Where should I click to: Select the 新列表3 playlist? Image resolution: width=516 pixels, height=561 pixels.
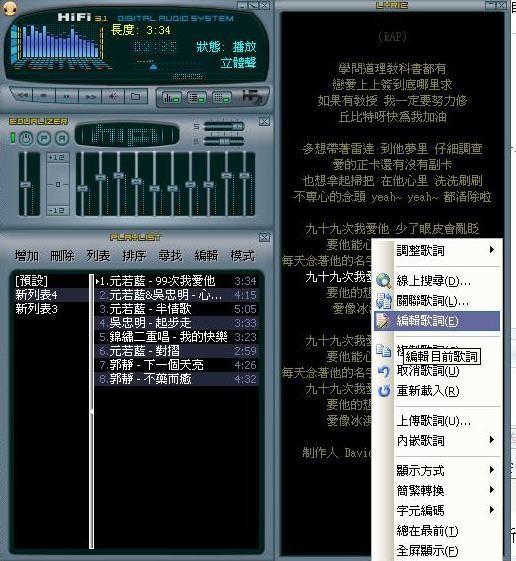pos(50,309)
